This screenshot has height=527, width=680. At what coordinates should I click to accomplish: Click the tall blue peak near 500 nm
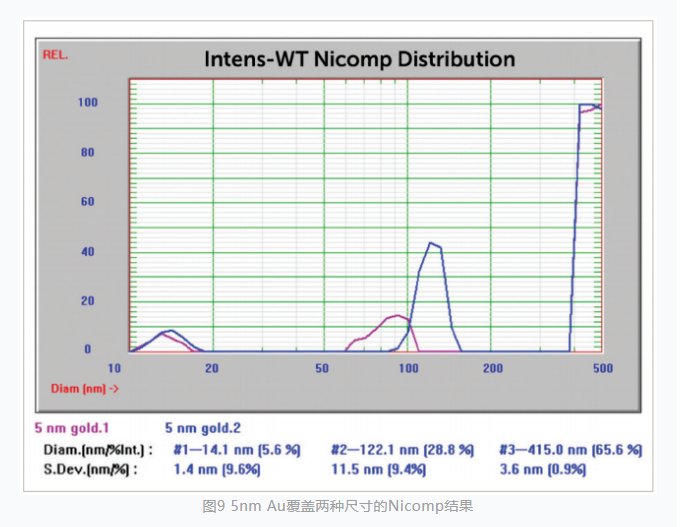[588, 106]
